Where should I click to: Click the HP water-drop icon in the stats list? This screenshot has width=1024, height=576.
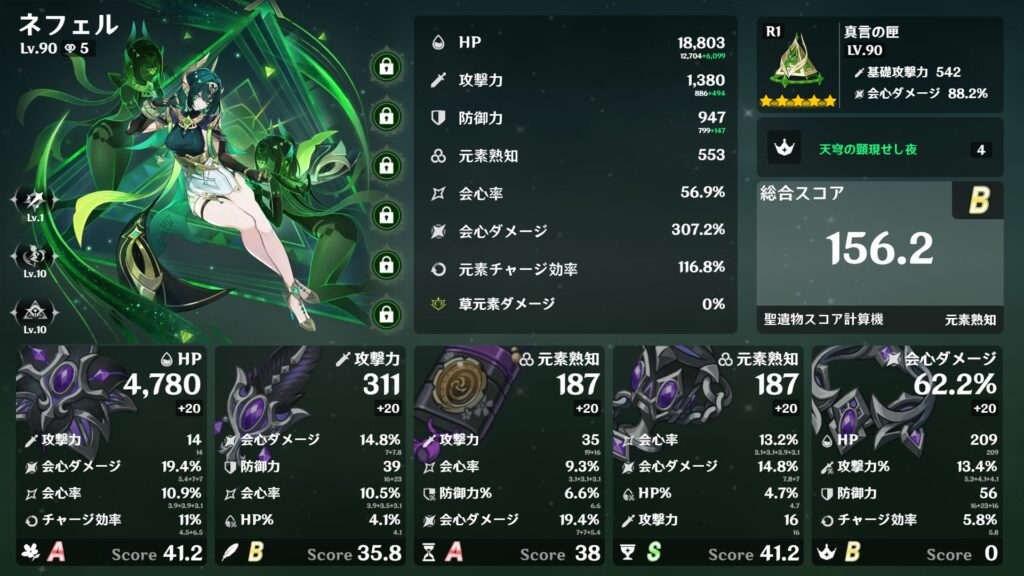coord(438,43)
